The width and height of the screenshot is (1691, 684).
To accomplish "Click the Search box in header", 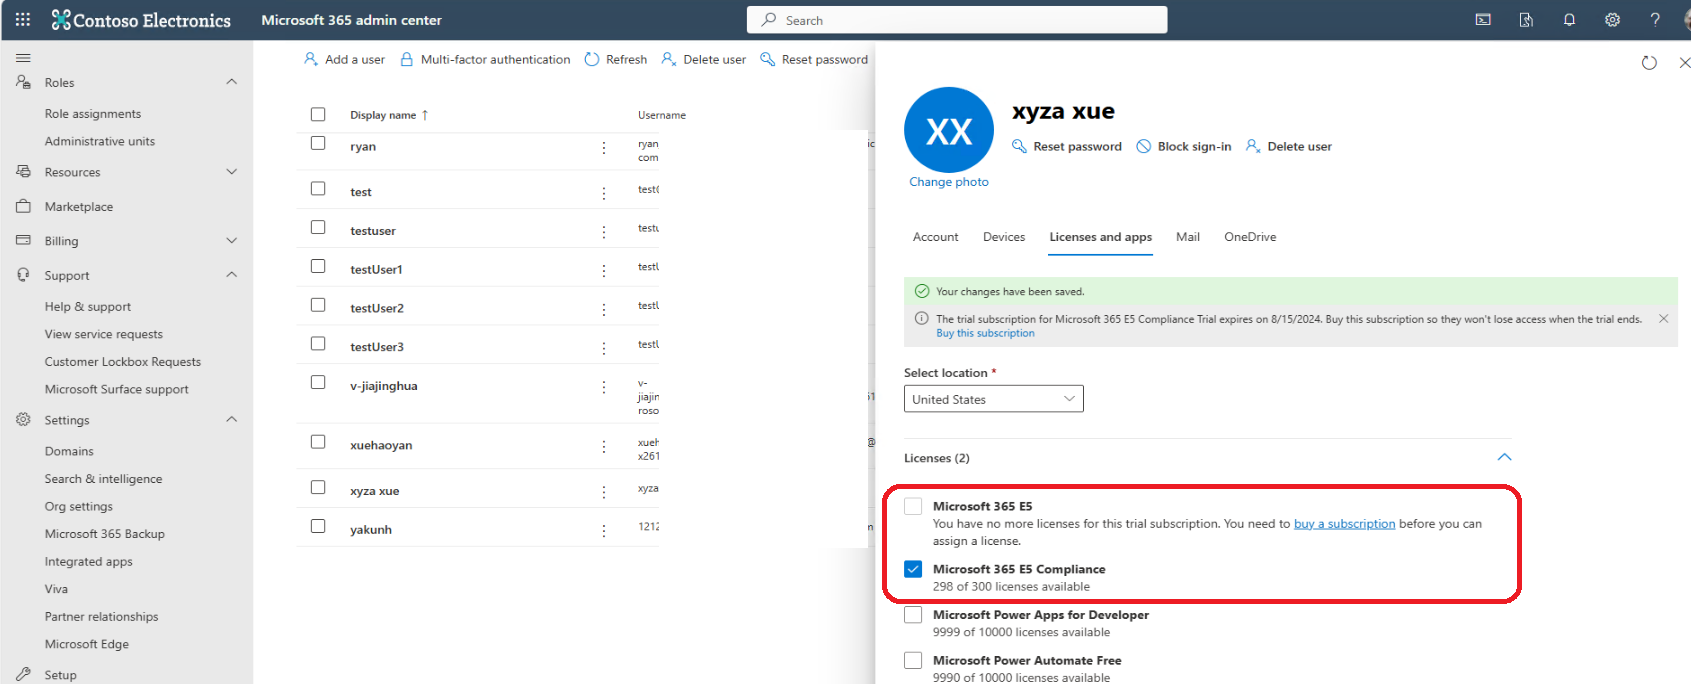I will [957, 20].
